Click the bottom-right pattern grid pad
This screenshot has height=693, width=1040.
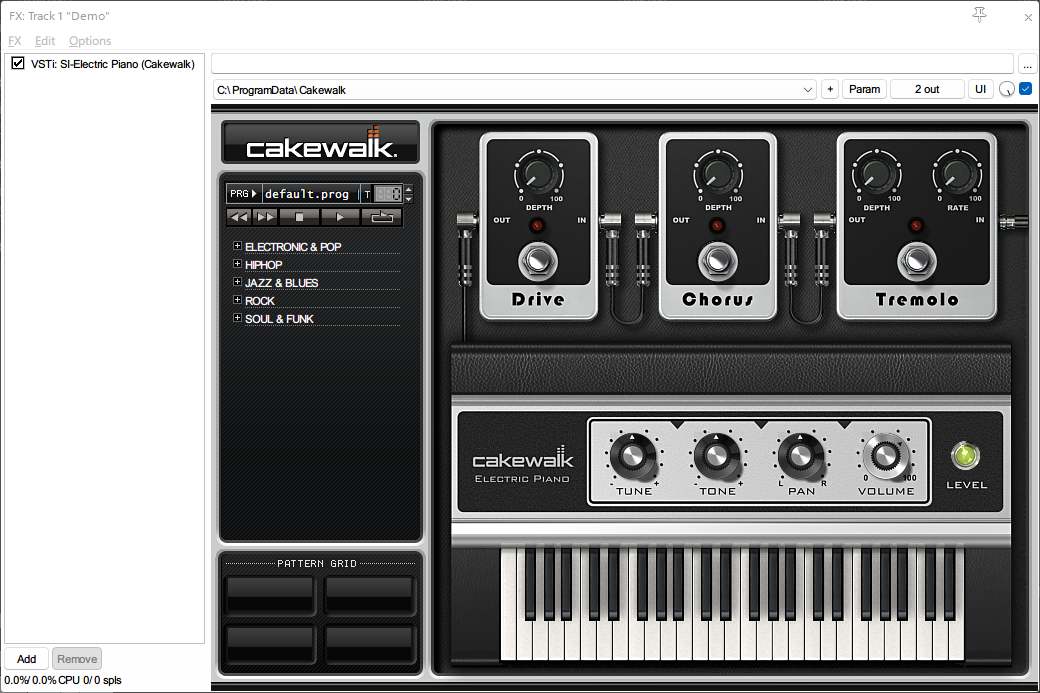369,643
